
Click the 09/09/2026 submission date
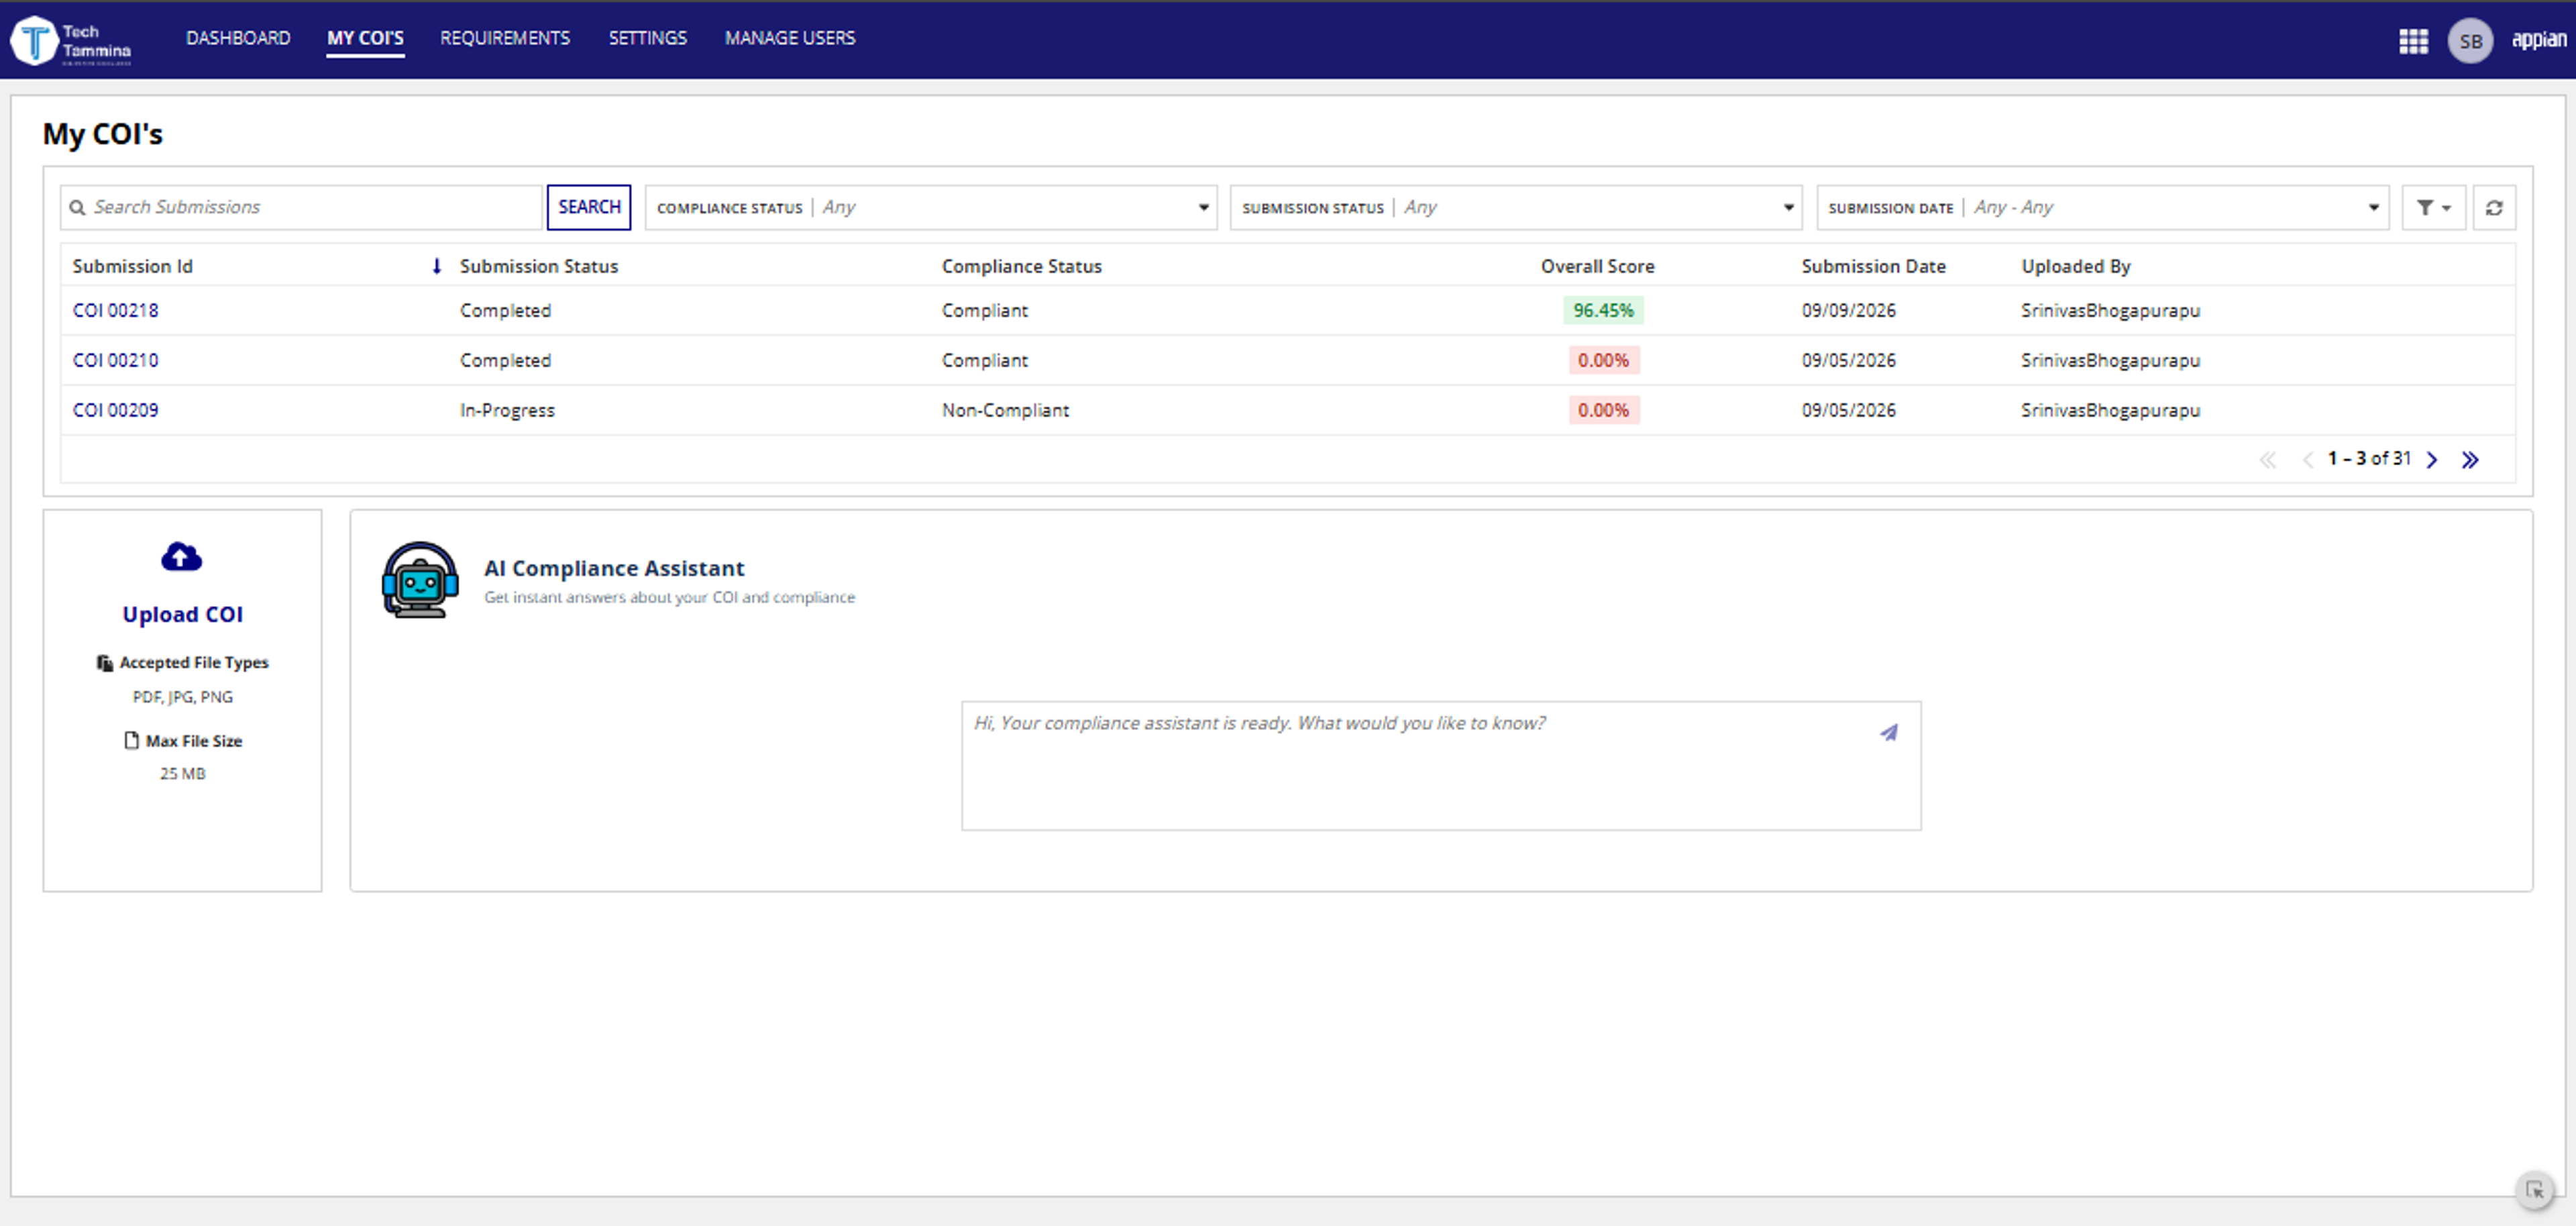1848,311
